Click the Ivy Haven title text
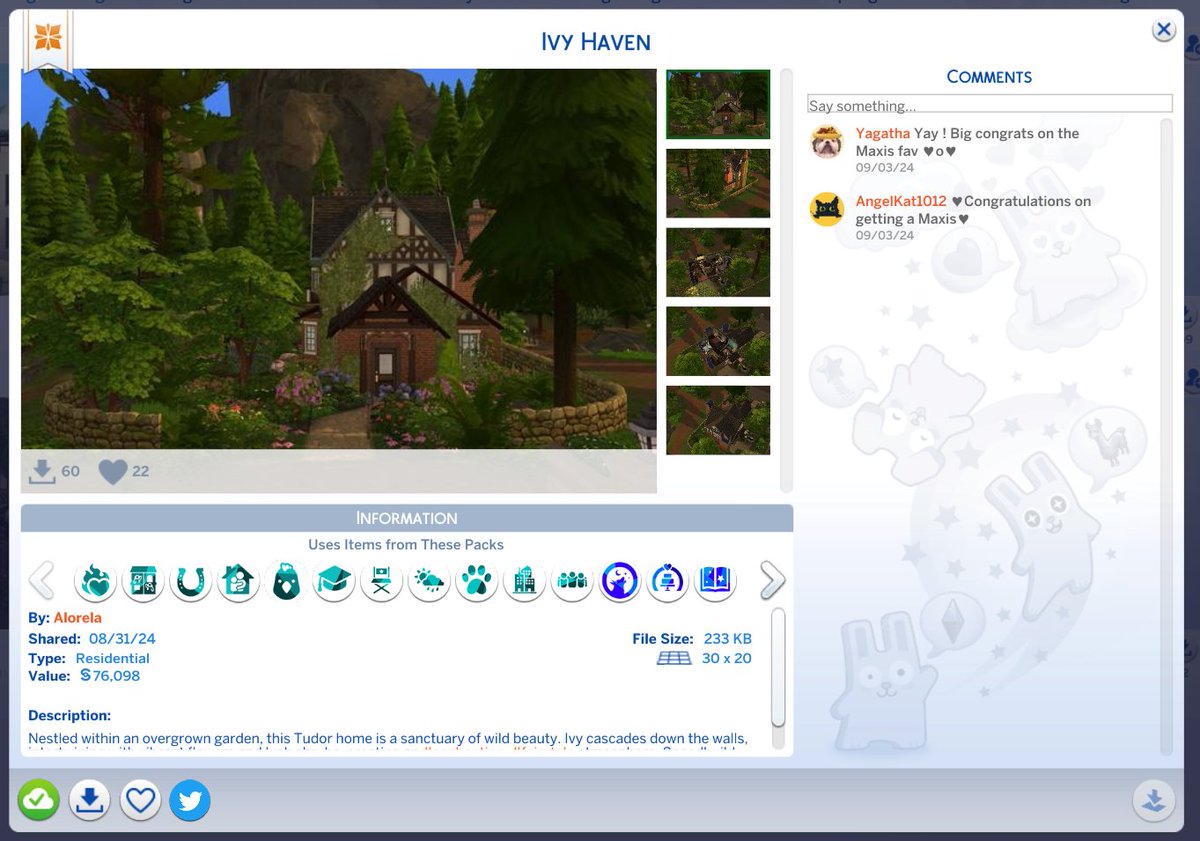The width and height of the screenshot is (1200, 841). click(595, 42)
